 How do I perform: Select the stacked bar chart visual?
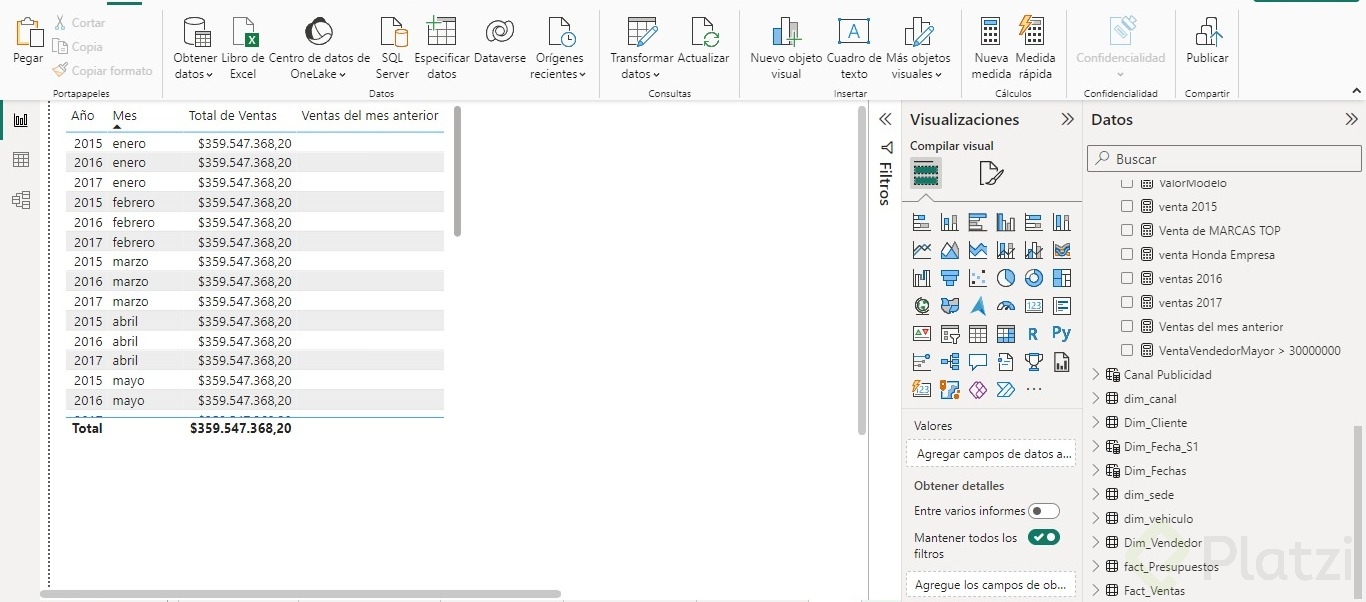pos(922,222)
